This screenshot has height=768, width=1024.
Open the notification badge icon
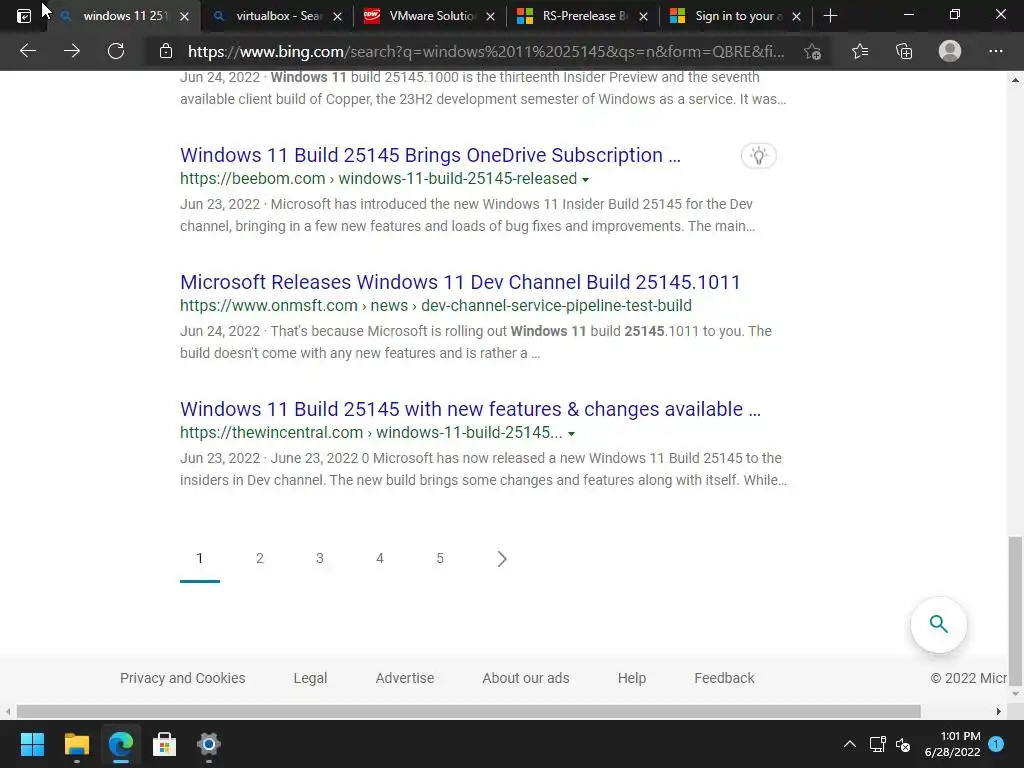click(996, 744)
